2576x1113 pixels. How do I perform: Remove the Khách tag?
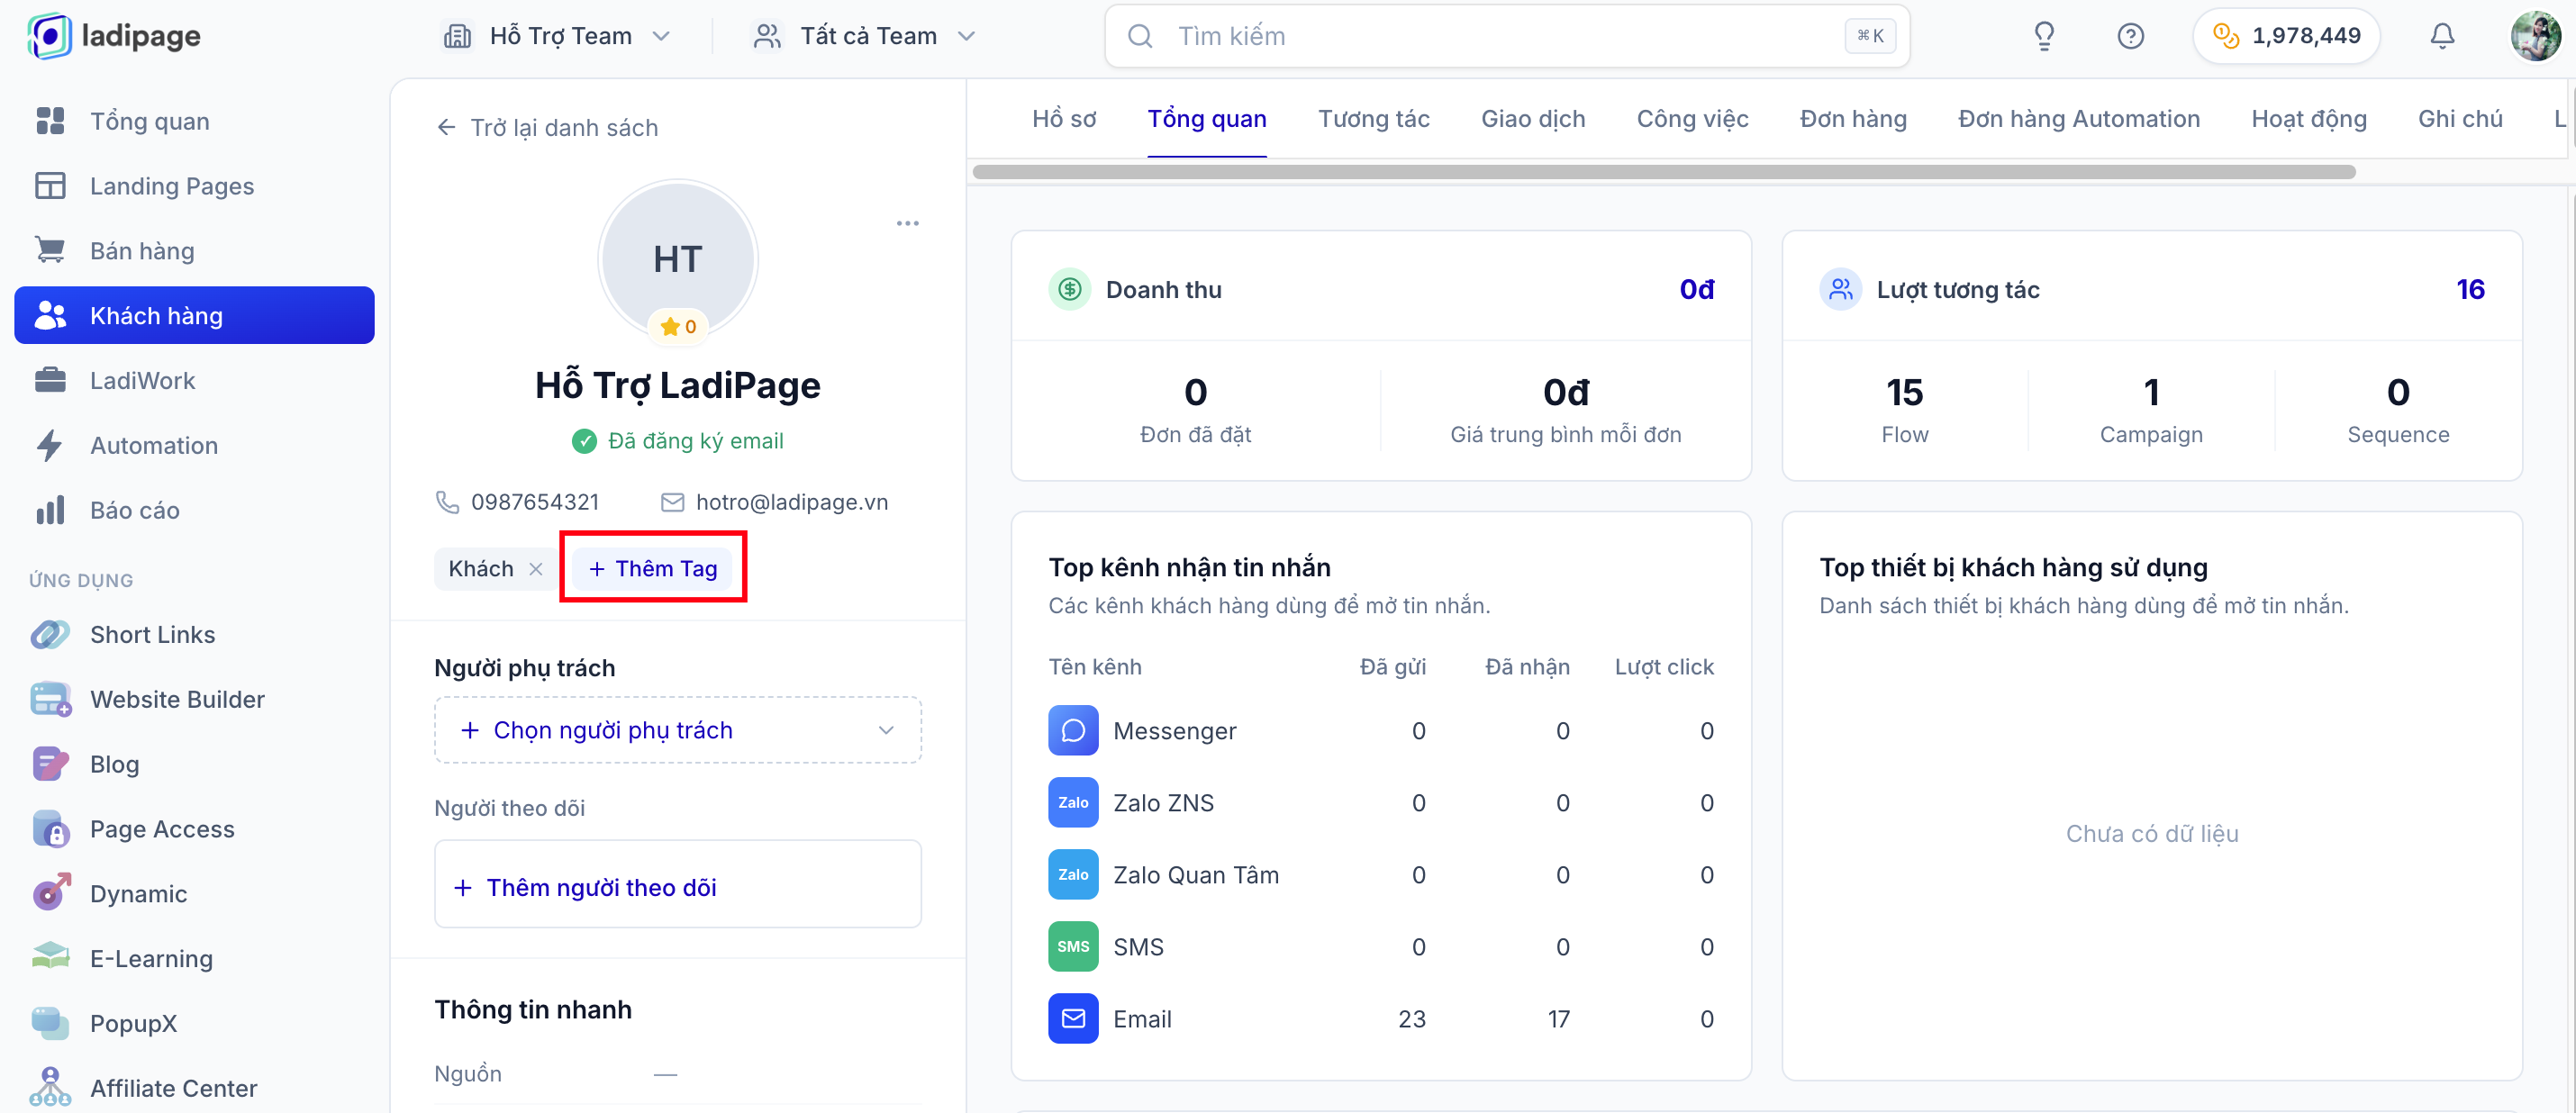pyautogui.click(x=536, y=569)
